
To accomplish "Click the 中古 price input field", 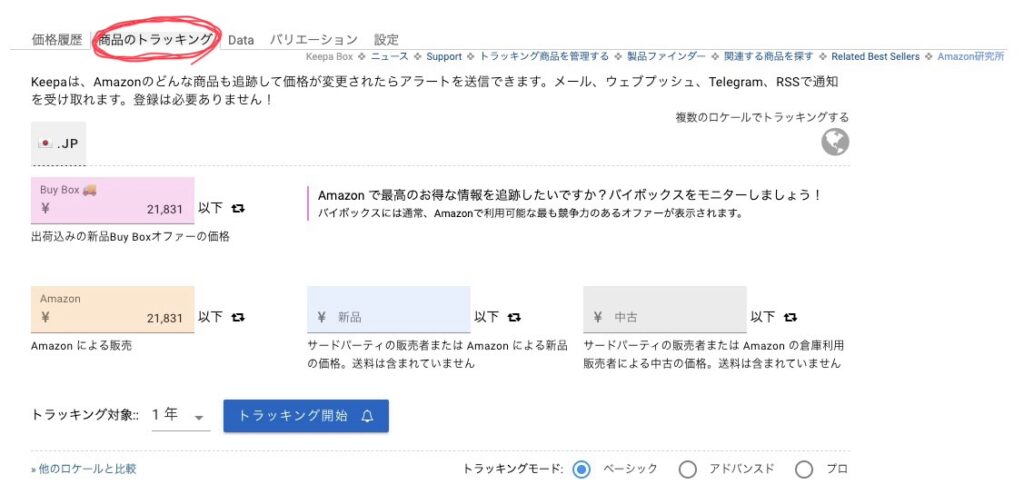I will [665, 317].
